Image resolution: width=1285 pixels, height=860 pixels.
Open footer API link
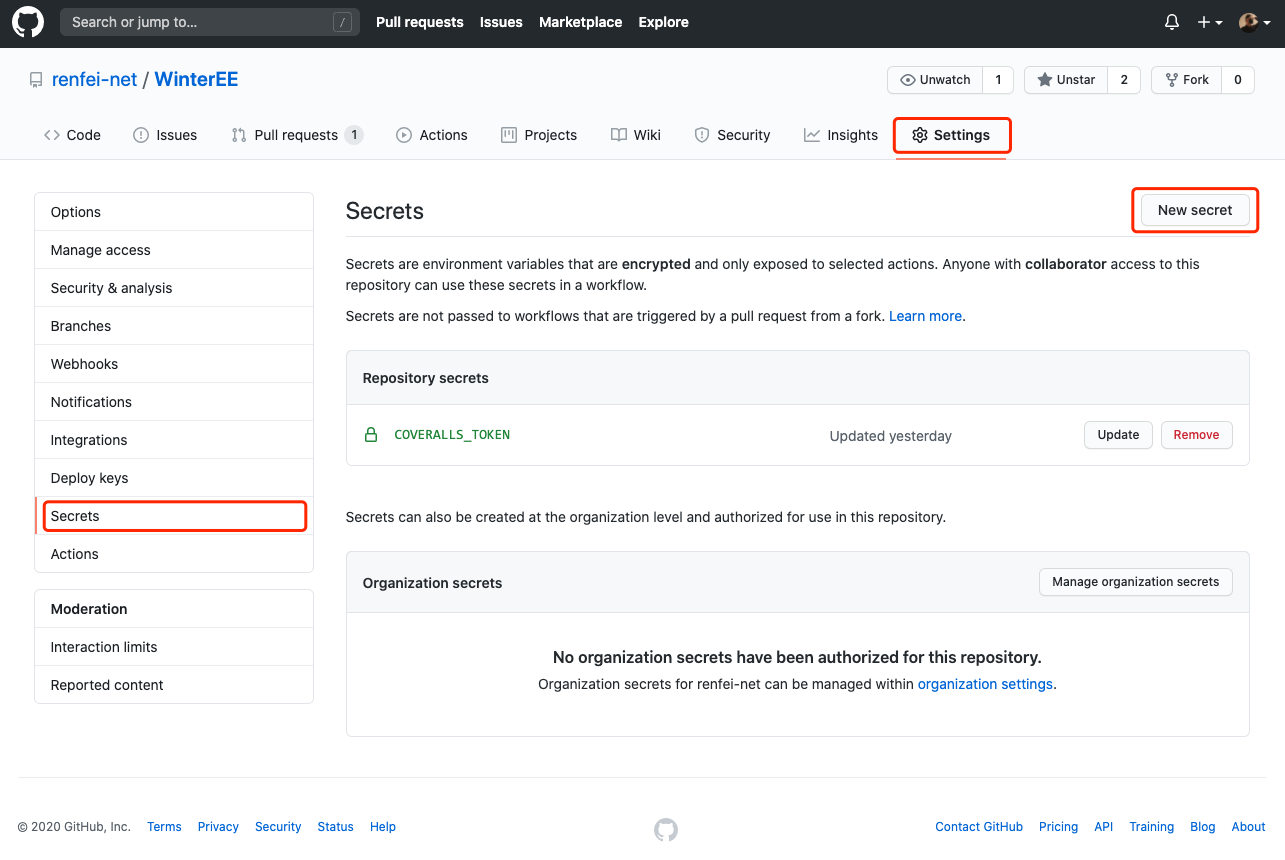coord(1103,827)
